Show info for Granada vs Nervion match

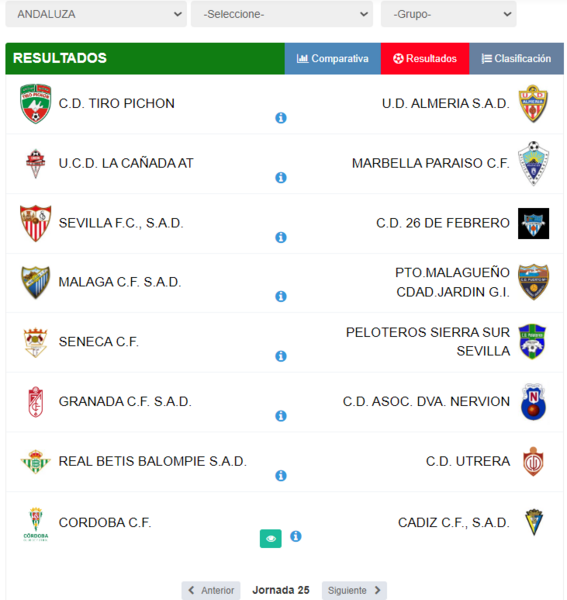(281, 416)
